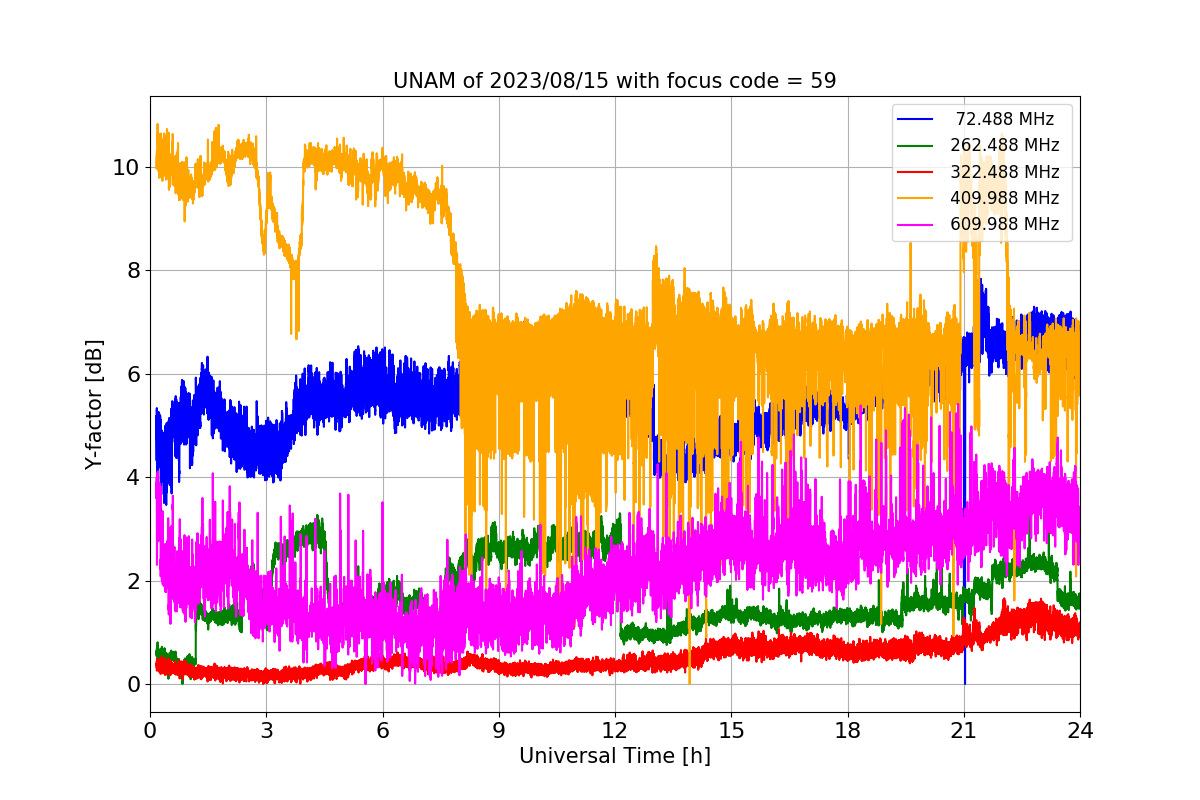Viewport: 1200px width, 800px height.
Task: Click the magenta legend line swatch
Action: [915, 224]
